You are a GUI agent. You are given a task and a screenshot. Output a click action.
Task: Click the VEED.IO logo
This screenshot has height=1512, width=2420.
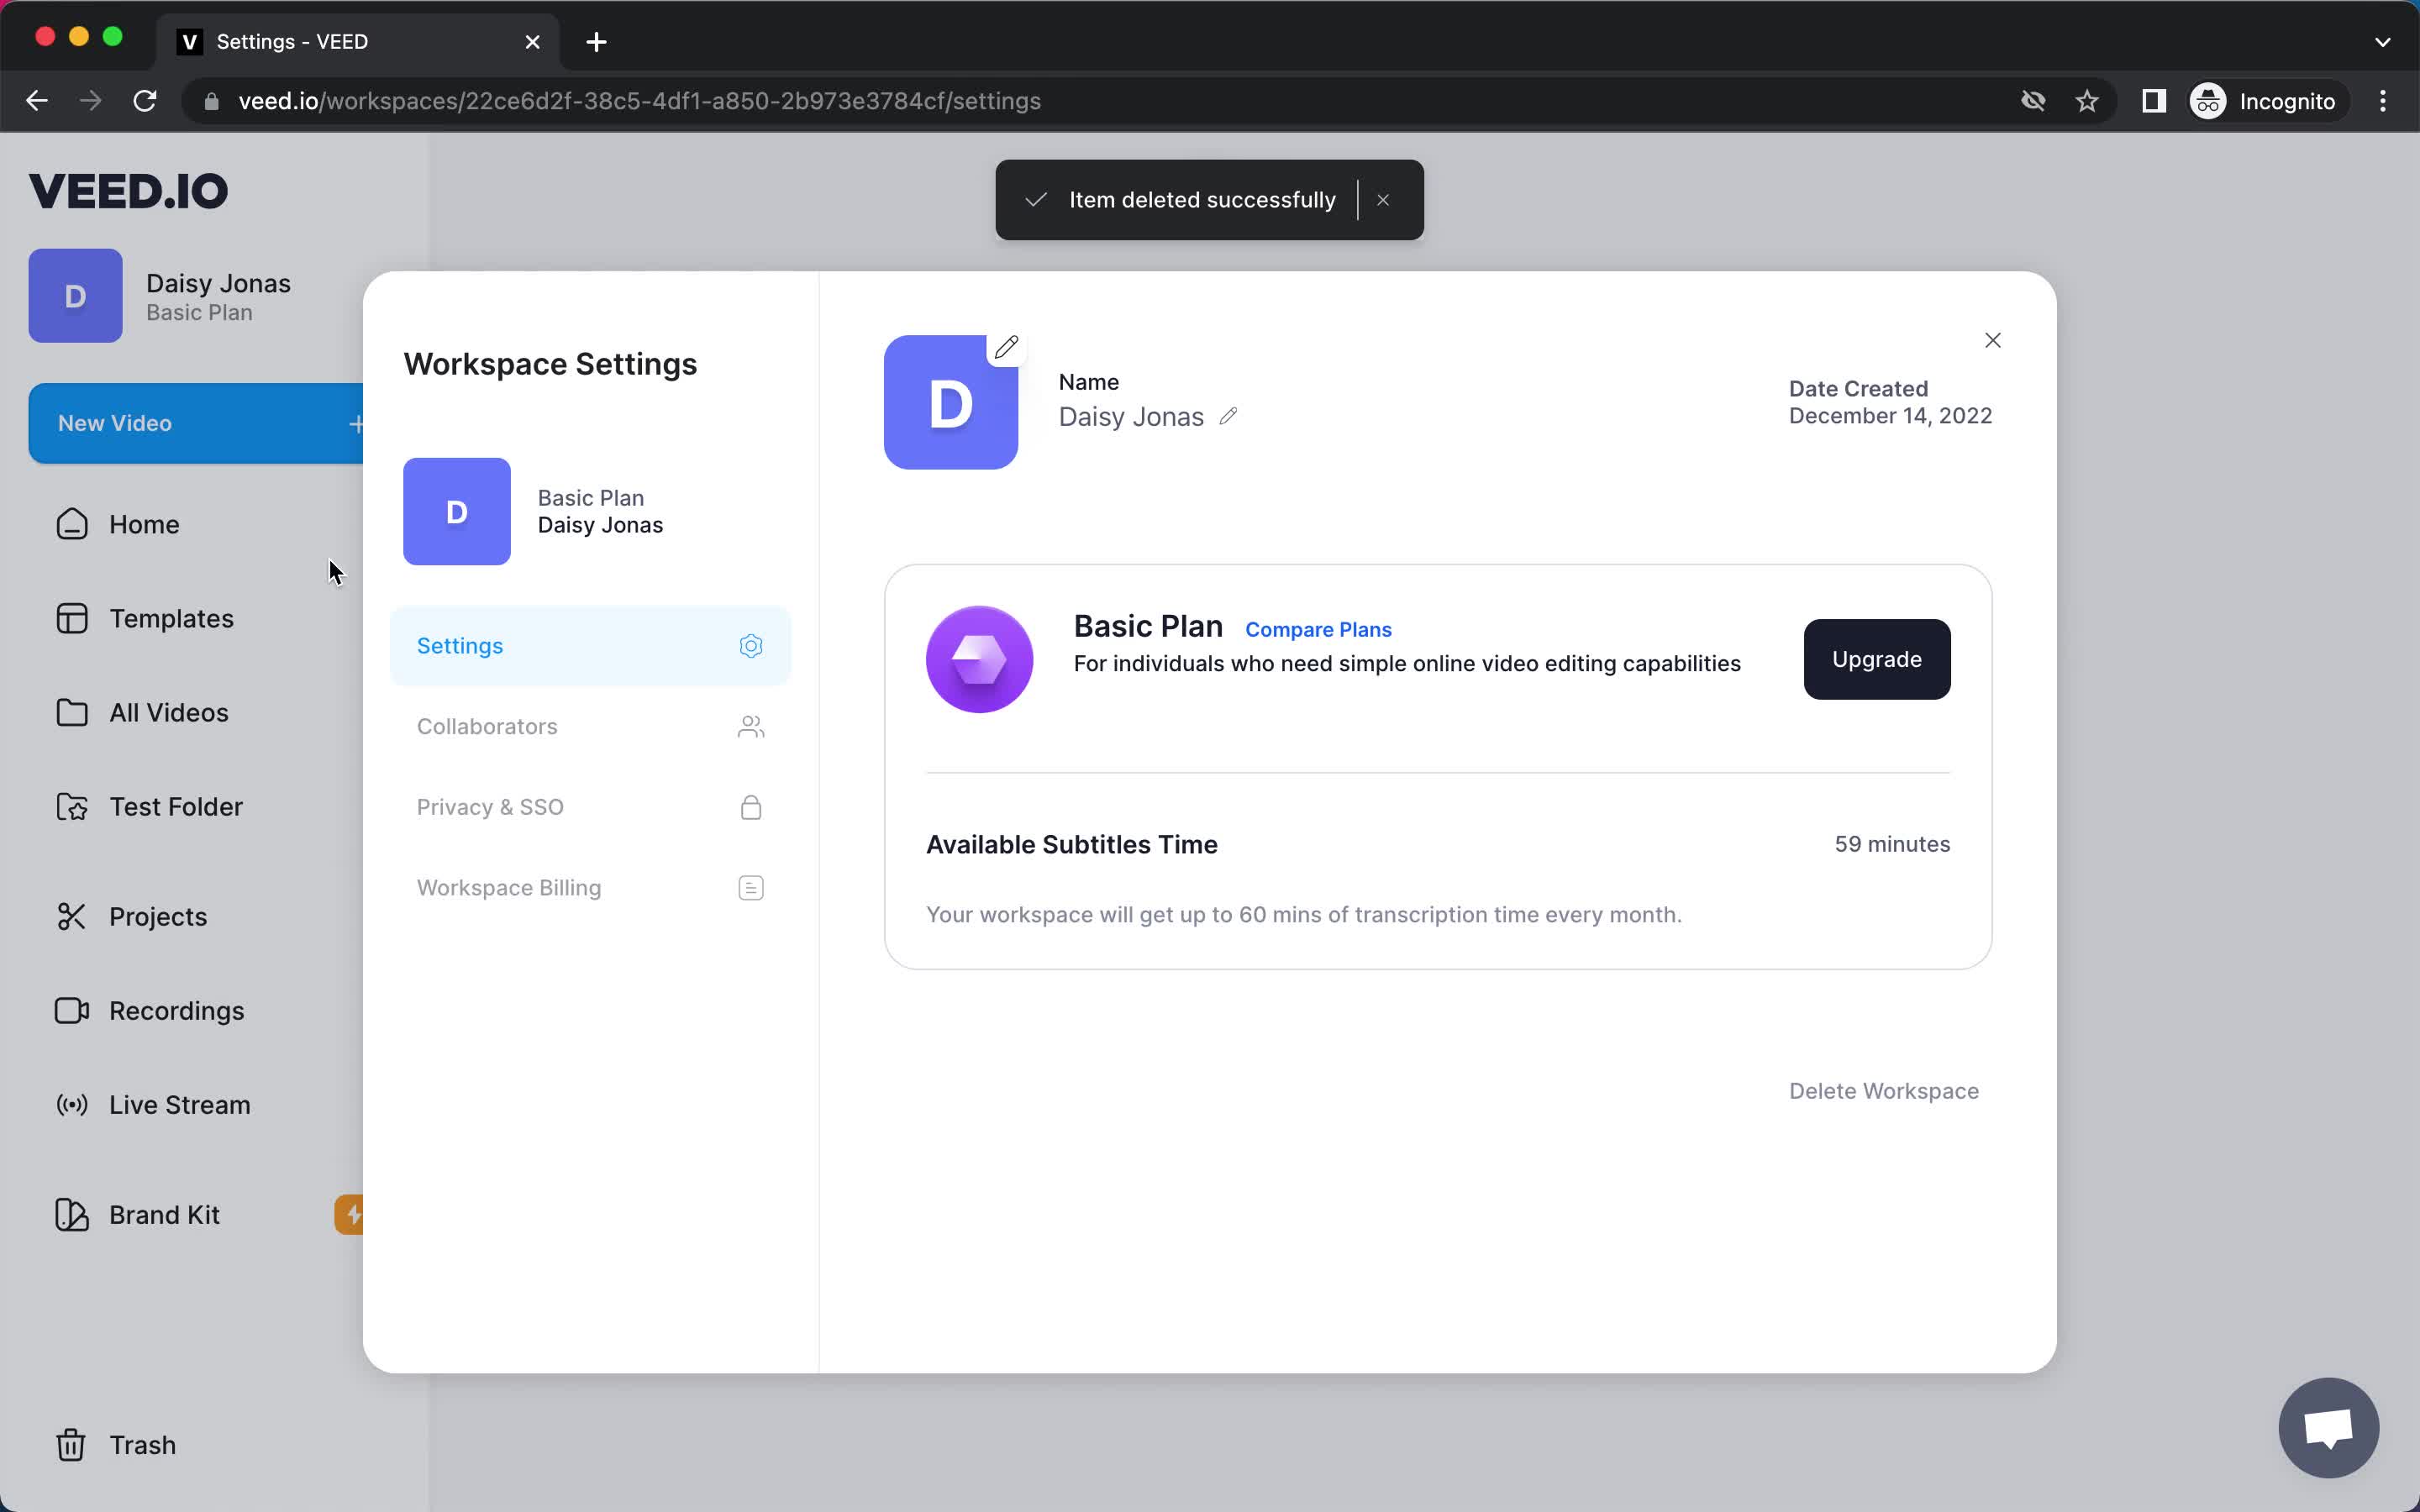pyautogui.click(x=128, y=190)
